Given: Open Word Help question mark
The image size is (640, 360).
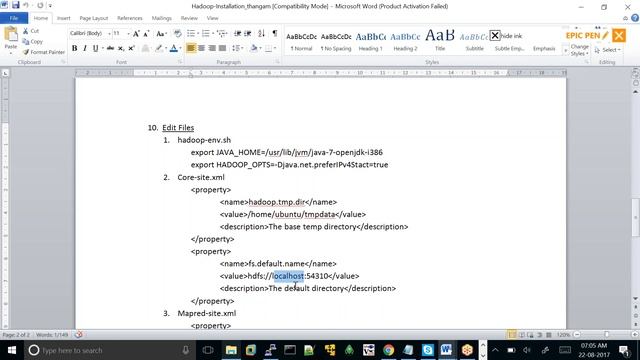Looking at the screenshot, I should click(x=635, y=18).
